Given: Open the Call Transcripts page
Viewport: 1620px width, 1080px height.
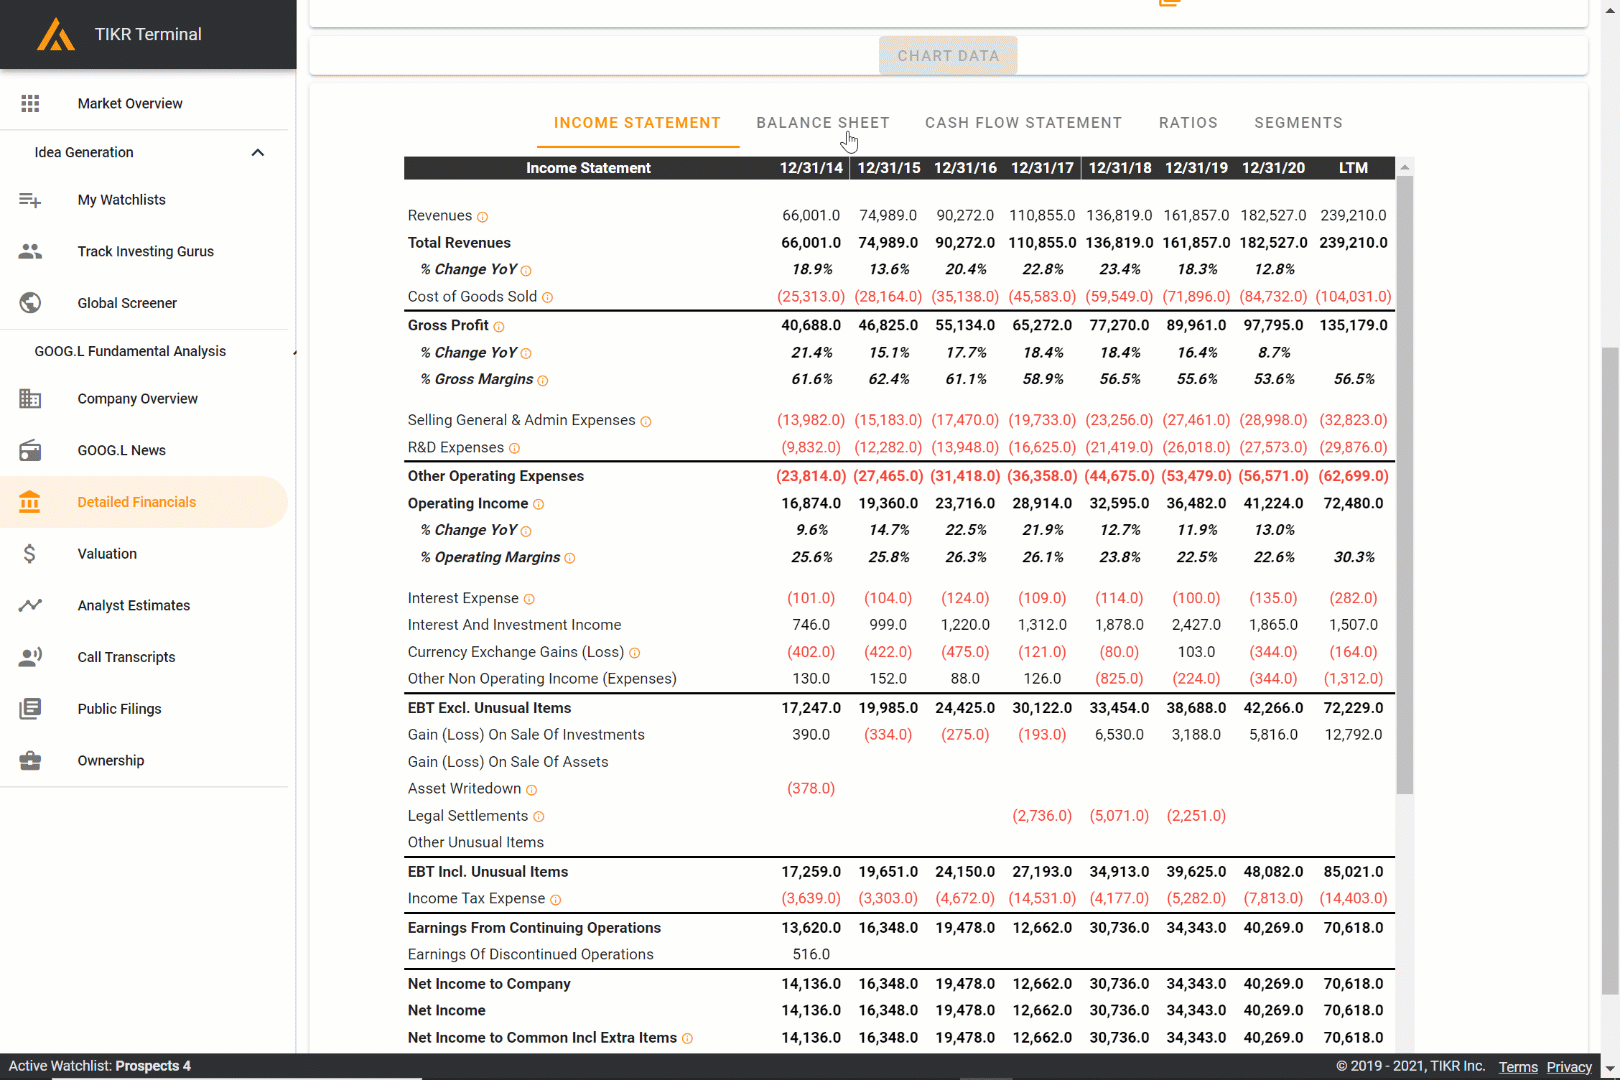Looking at the screenshot, I should [x=127, y=657].
